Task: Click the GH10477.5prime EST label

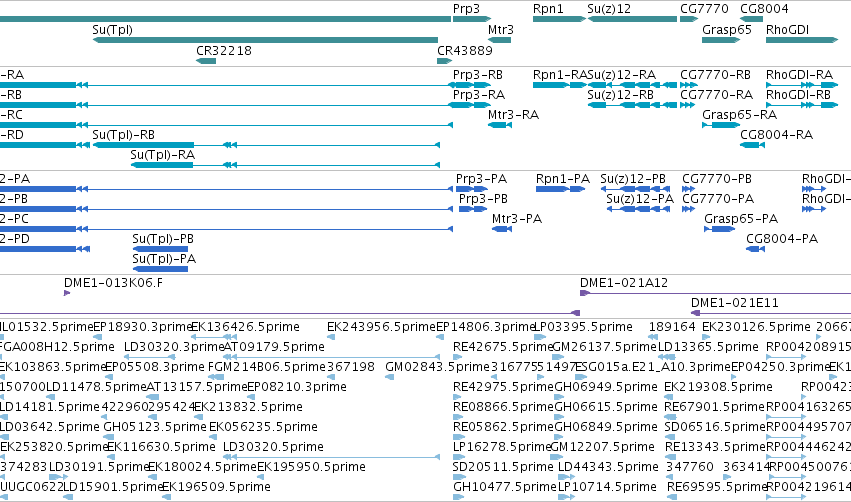Action: pos(505,488)
